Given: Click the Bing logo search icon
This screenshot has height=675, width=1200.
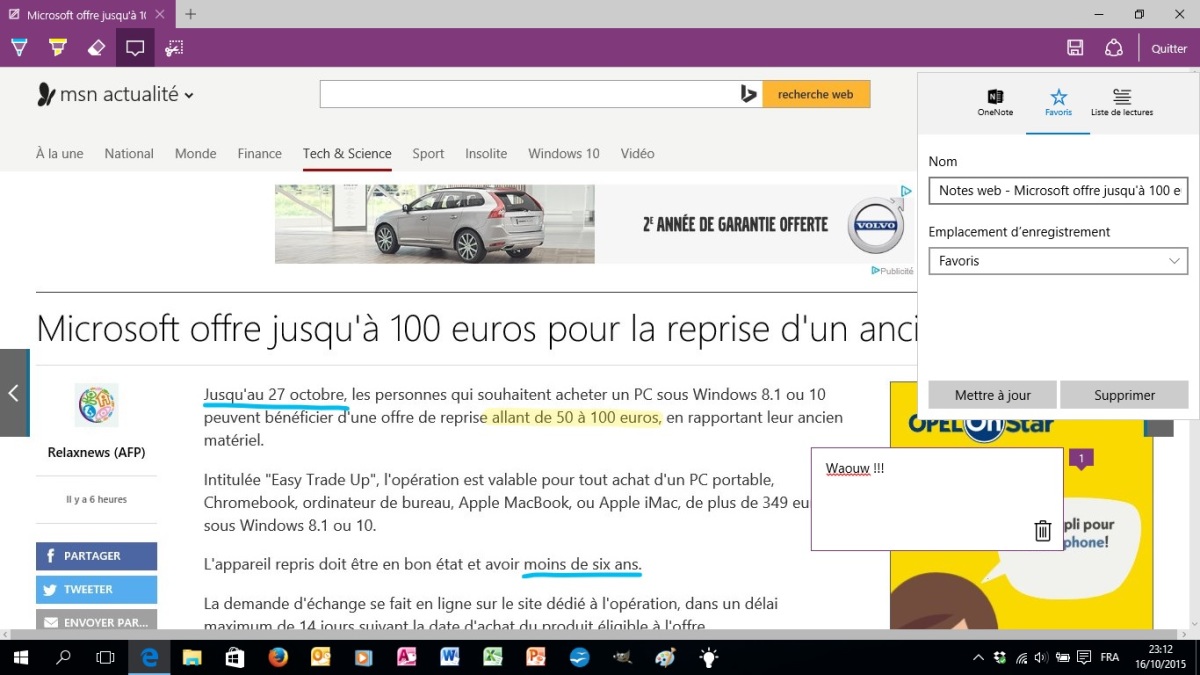Looking at the screenshot, I should click(748, 94).
